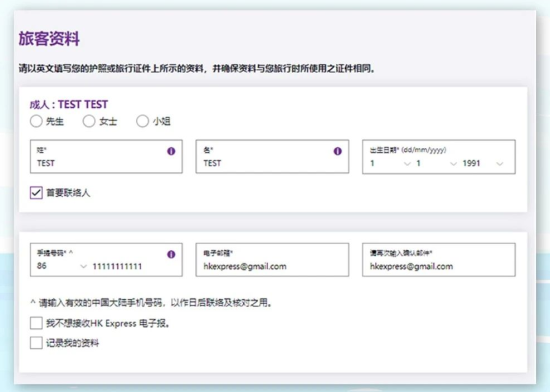Click the info icon in given name field
Viewport: 550px width, 392px height.
click(337, 151)
